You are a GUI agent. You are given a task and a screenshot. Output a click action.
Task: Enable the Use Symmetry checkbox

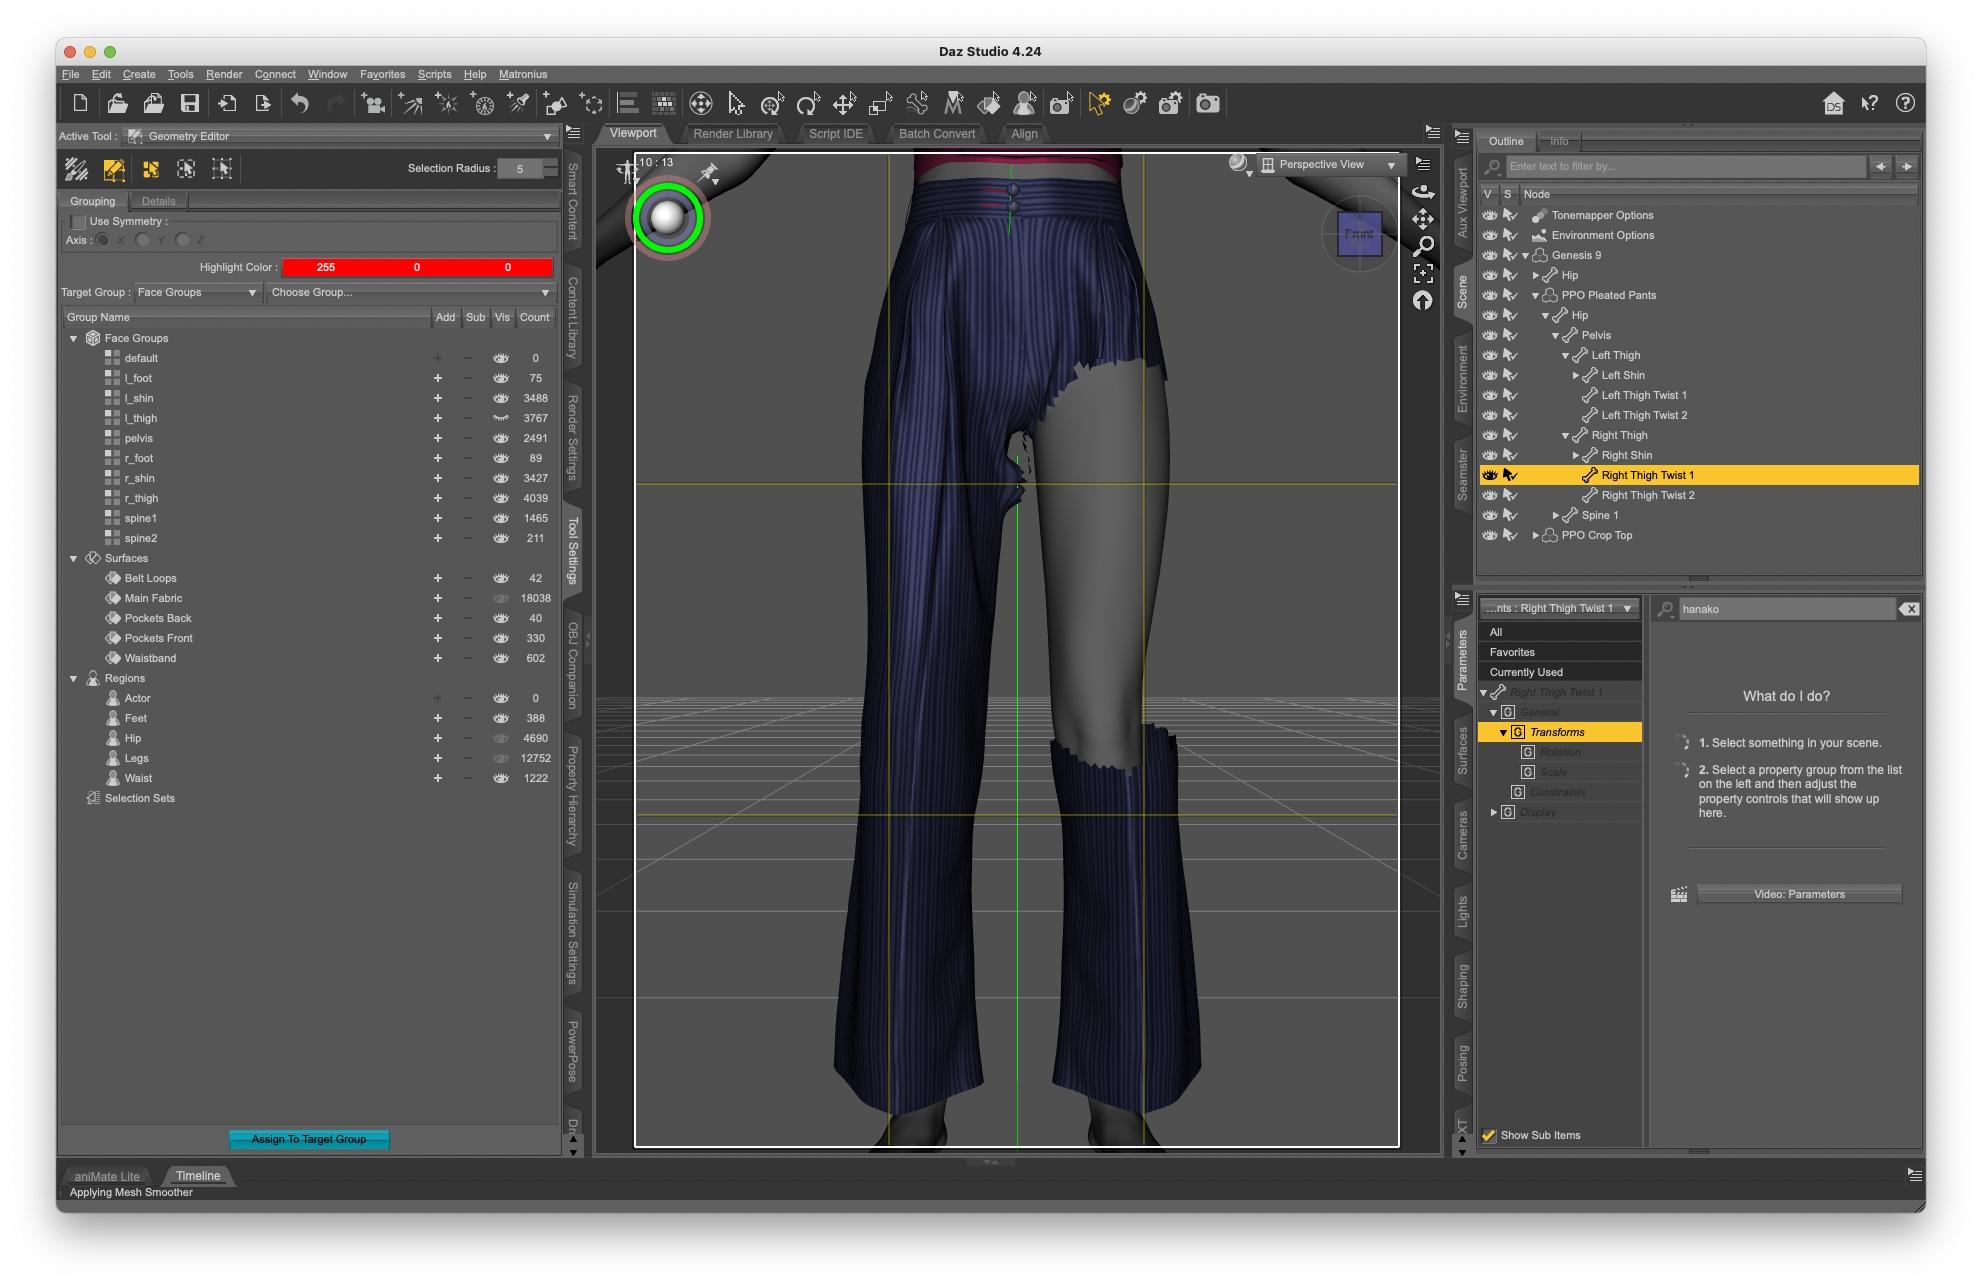coord(78,222)
